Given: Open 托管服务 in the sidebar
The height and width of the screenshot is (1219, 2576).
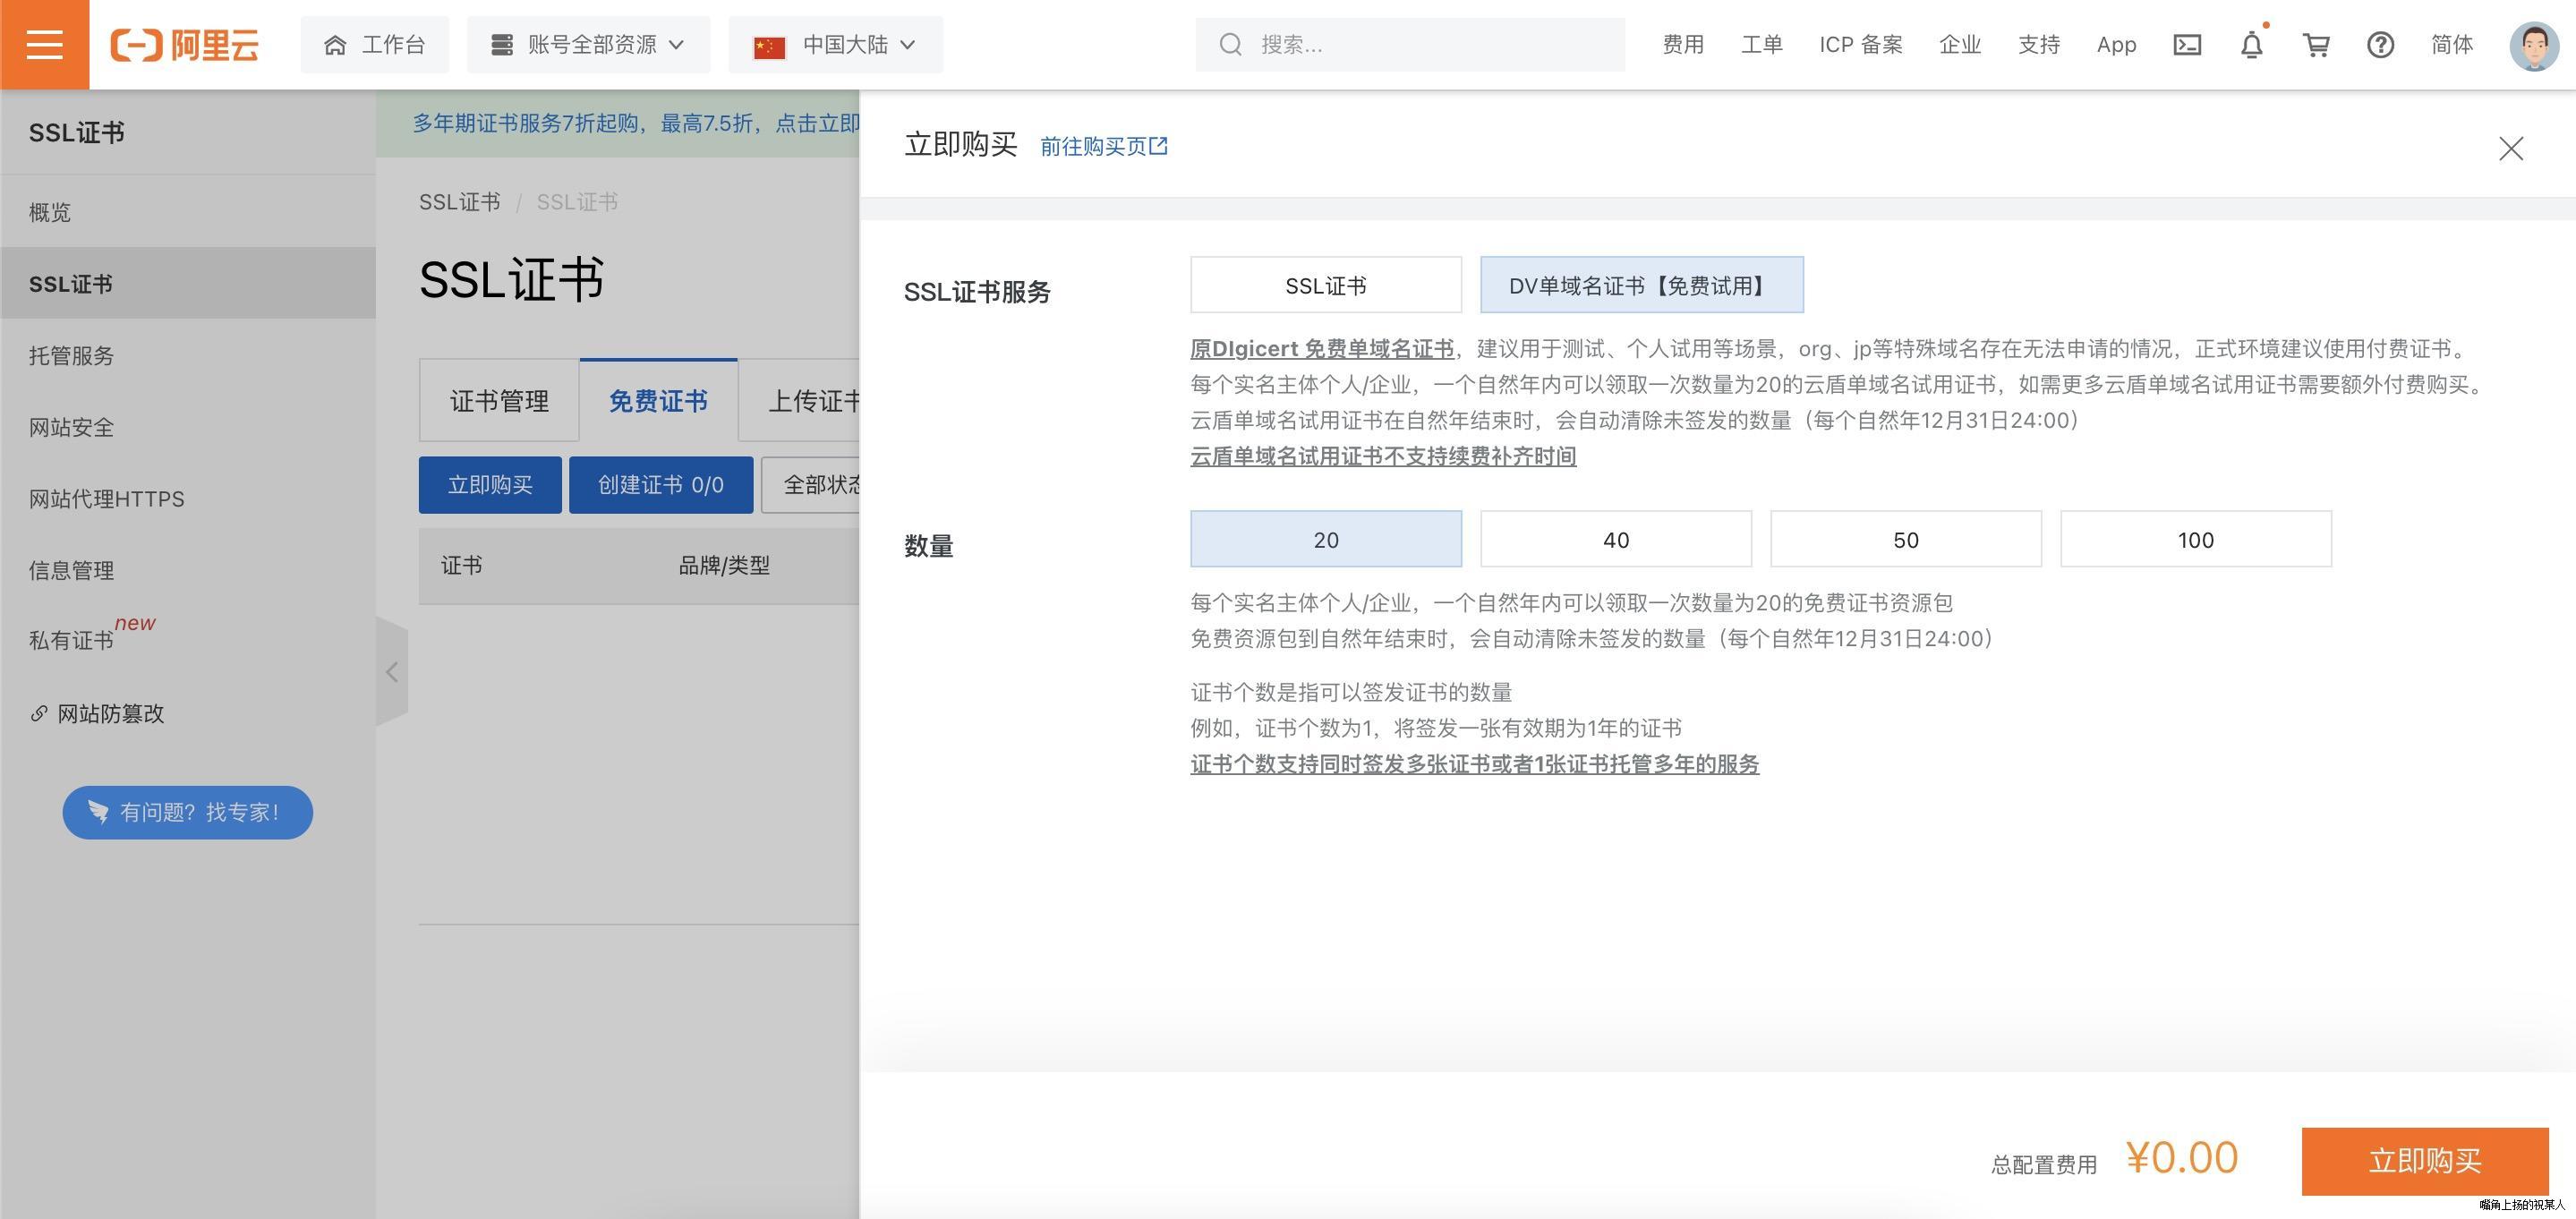Looking at the screenshot, I should click(188, 355).
